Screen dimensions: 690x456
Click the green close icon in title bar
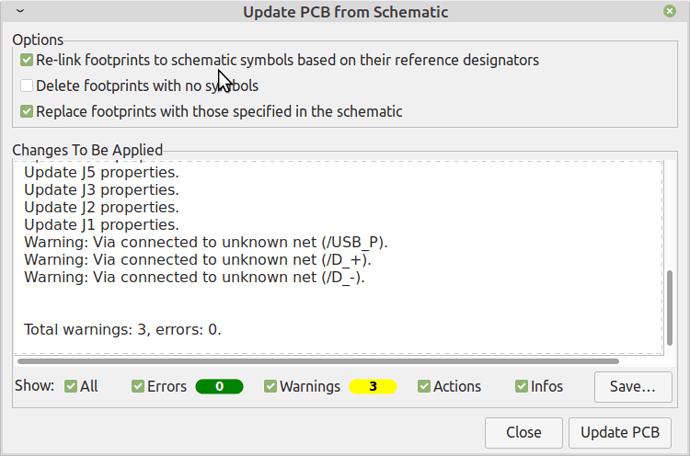pyautogui.click(x=669, y=11)
